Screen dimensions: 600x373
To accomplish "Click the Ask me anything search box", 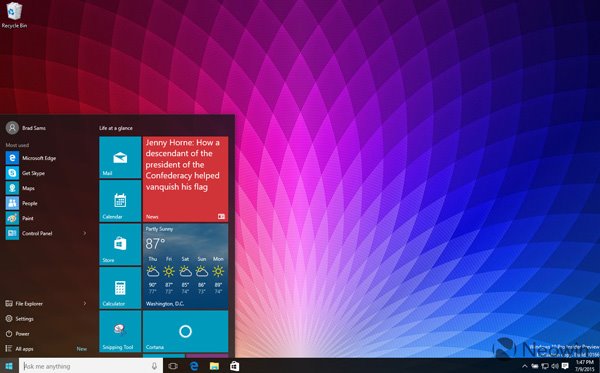I will [x=91, y=366].
